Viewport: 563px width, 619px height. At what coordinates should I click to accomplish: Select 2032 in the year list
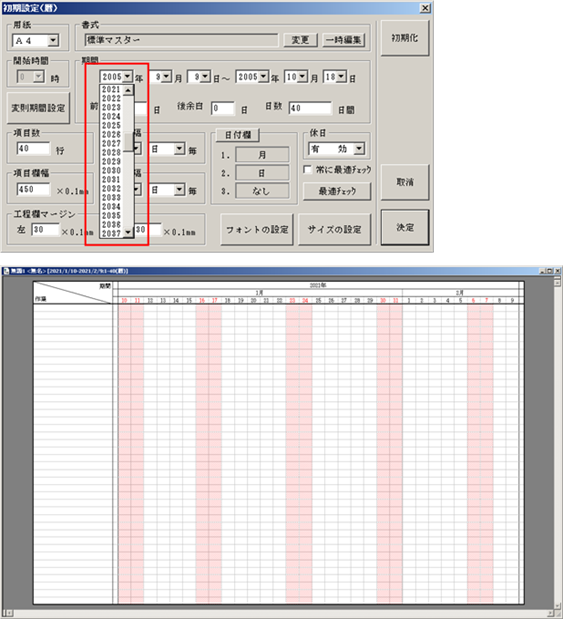tap(111, 189)
